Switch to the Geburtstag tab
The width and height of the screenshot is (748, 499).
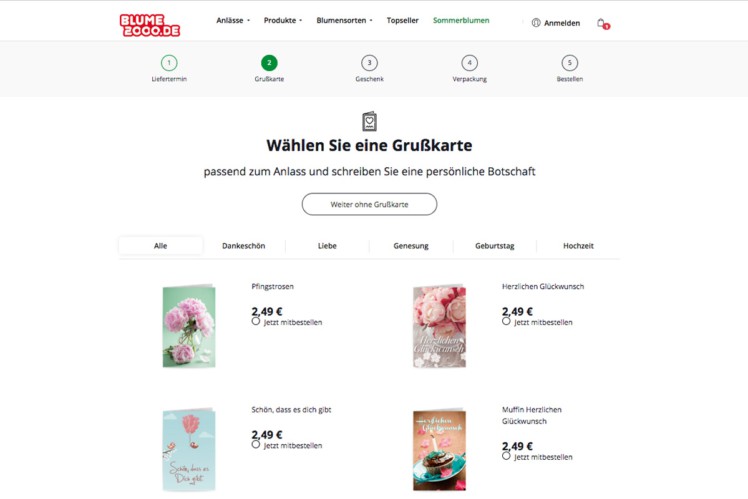pyautogui.click(x=495, y=246)
